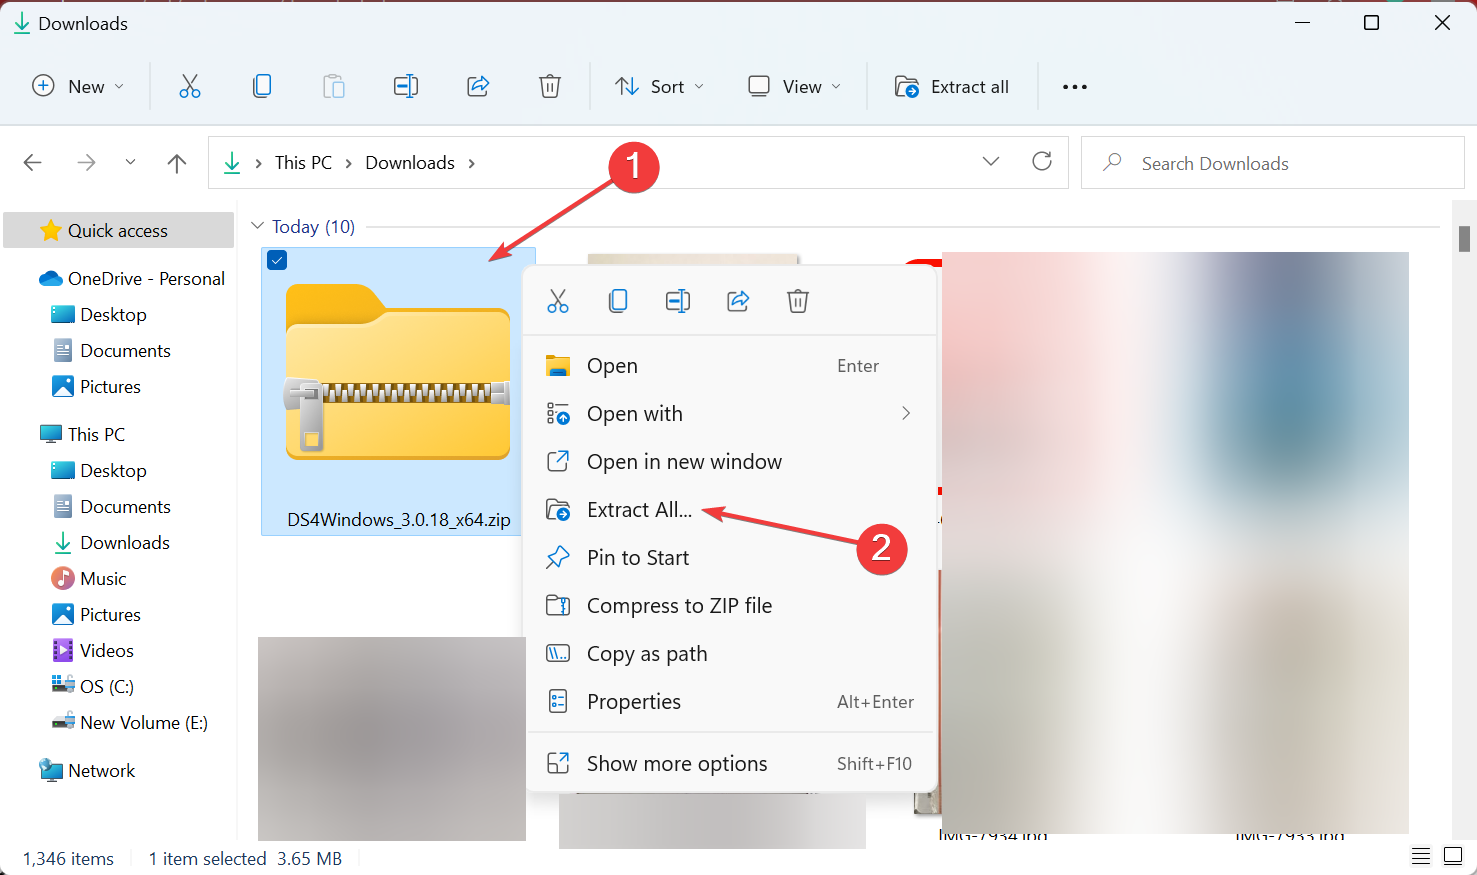Open the View dropdown

[x=793, y=86]
